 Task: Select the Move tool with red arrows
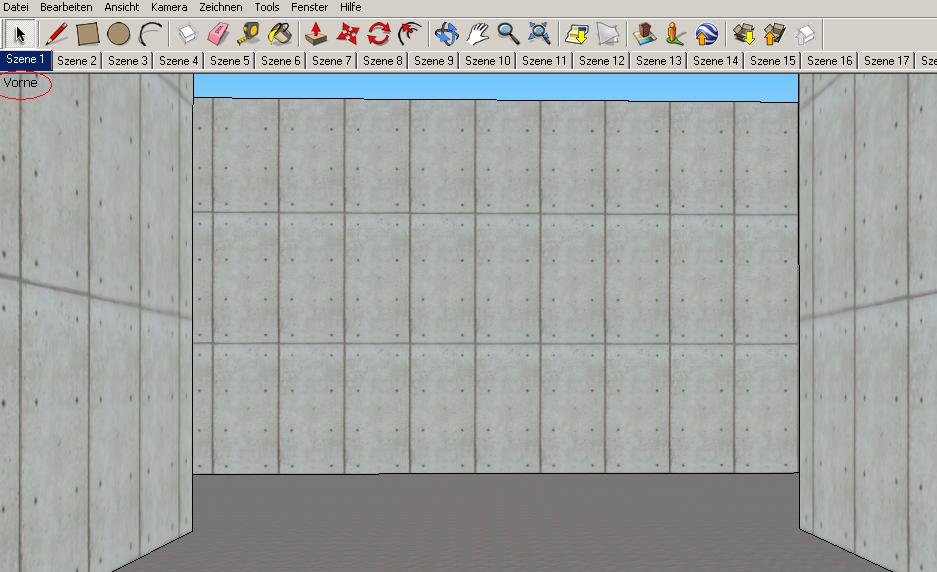pyautogui.click(x=348, y=35)
